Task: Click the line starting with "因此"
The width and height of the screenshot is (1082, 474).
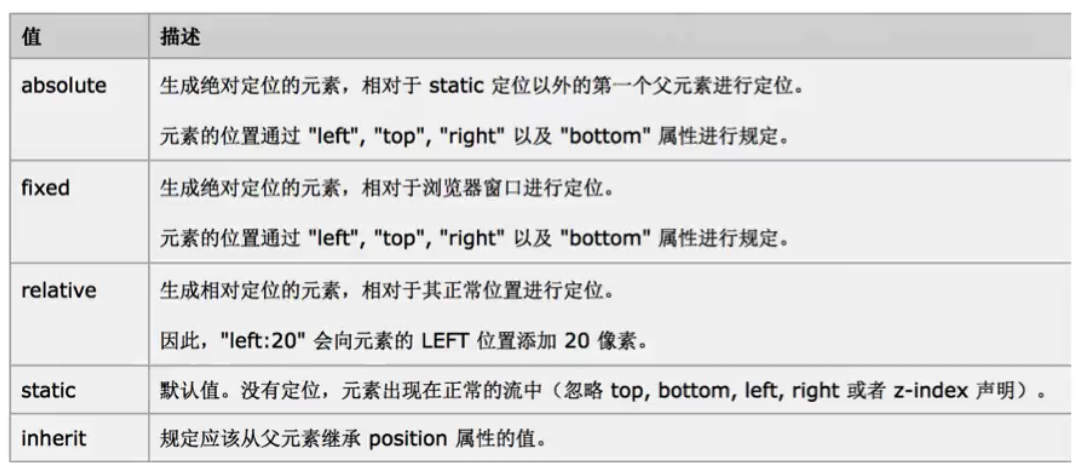Action: click(404, 341)
